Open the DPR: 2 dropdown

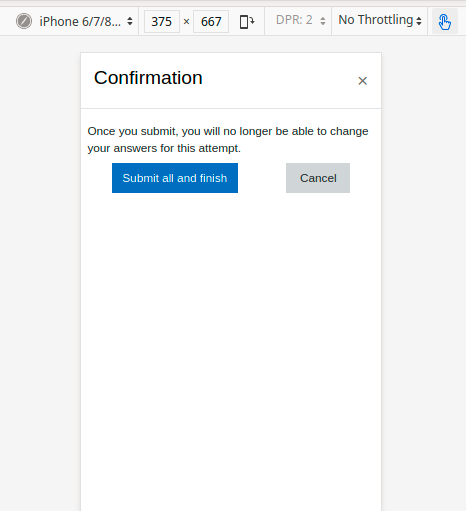pos(300,21)
